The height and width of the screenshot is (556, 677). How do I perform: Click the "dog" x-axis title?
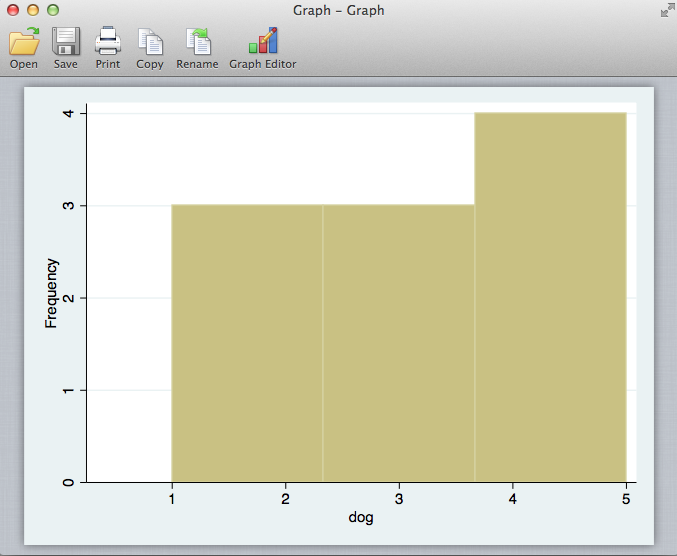click(x=360, y=518)
